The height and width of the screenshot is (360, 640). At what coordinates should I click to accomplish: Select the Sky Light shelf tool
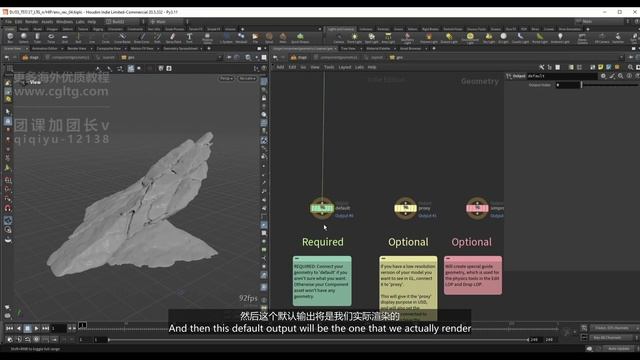click(489, 38)
